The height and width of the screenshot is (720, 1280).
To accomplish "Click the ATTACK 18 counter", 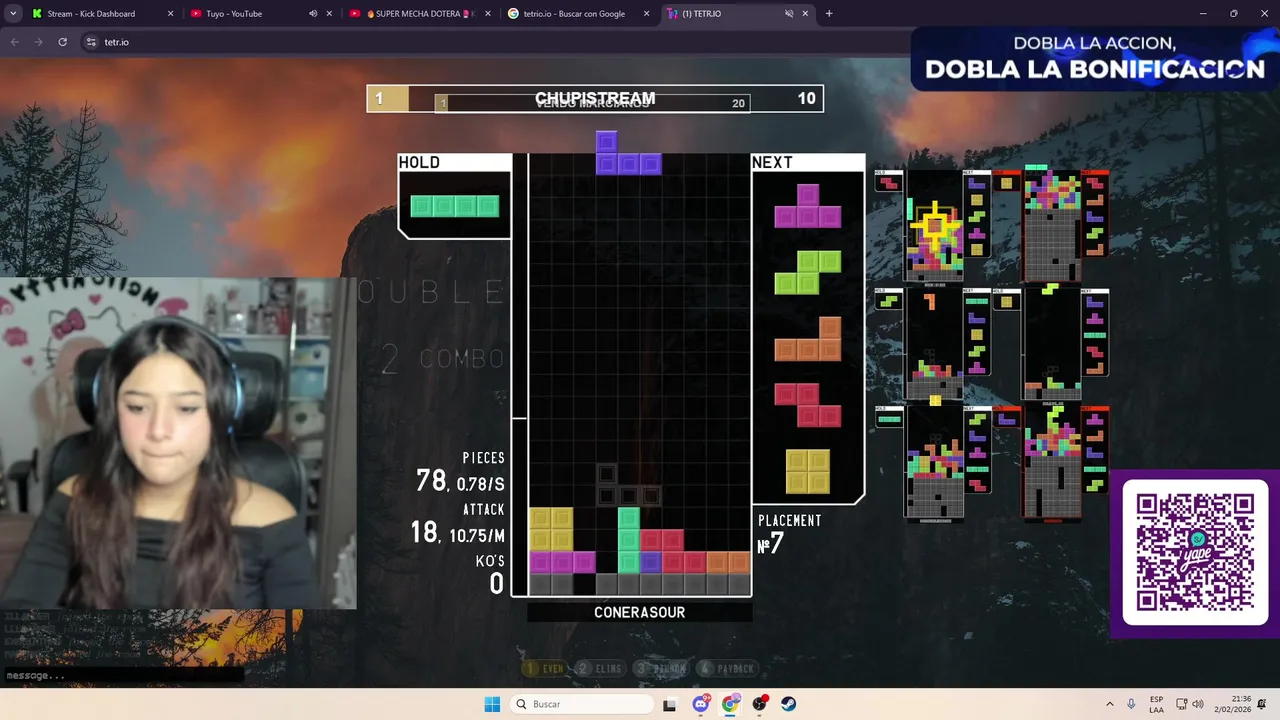I will click(x=457, y=525).
